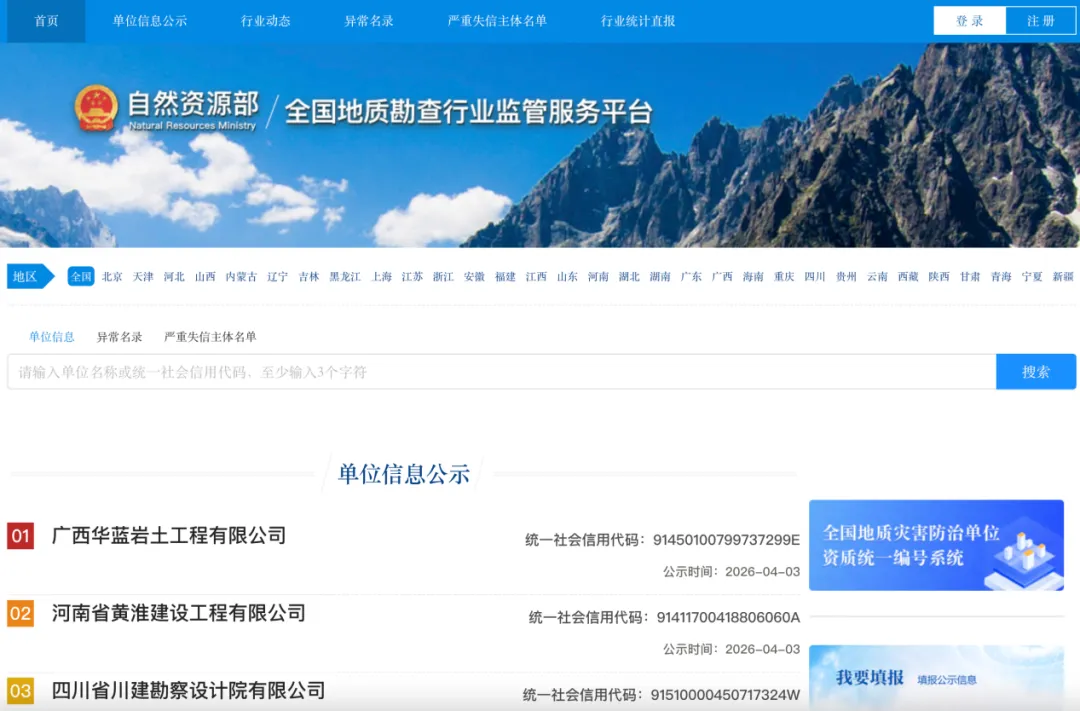This screenshot has width=1080, height=711.
Task: Select the 单位信息 search tab
Action: tap(52, 337)
